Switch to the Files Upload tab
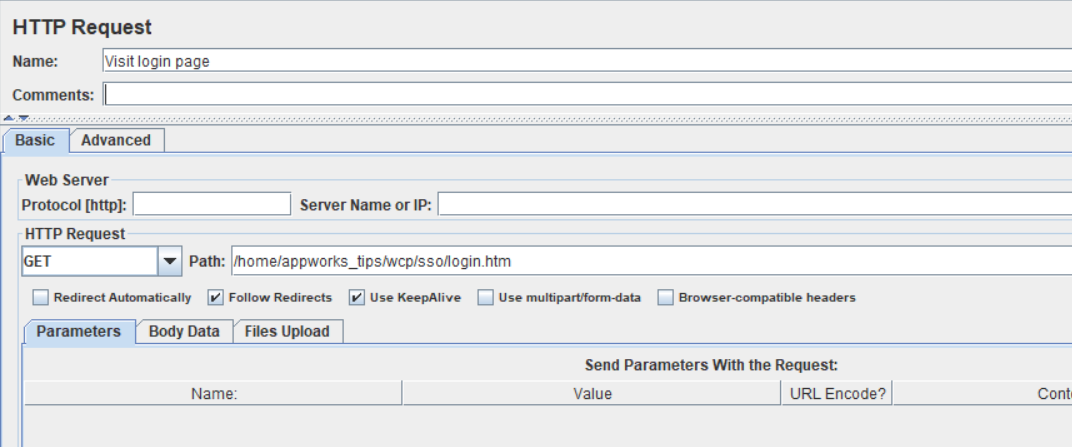Screen dimensions: 1072x447 [x=287, y=332]
